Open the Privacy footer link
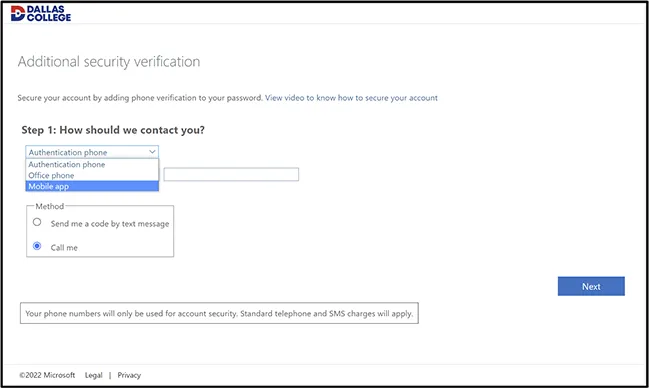The height and width of the screenshot is (388, 650). click(129, 375)
